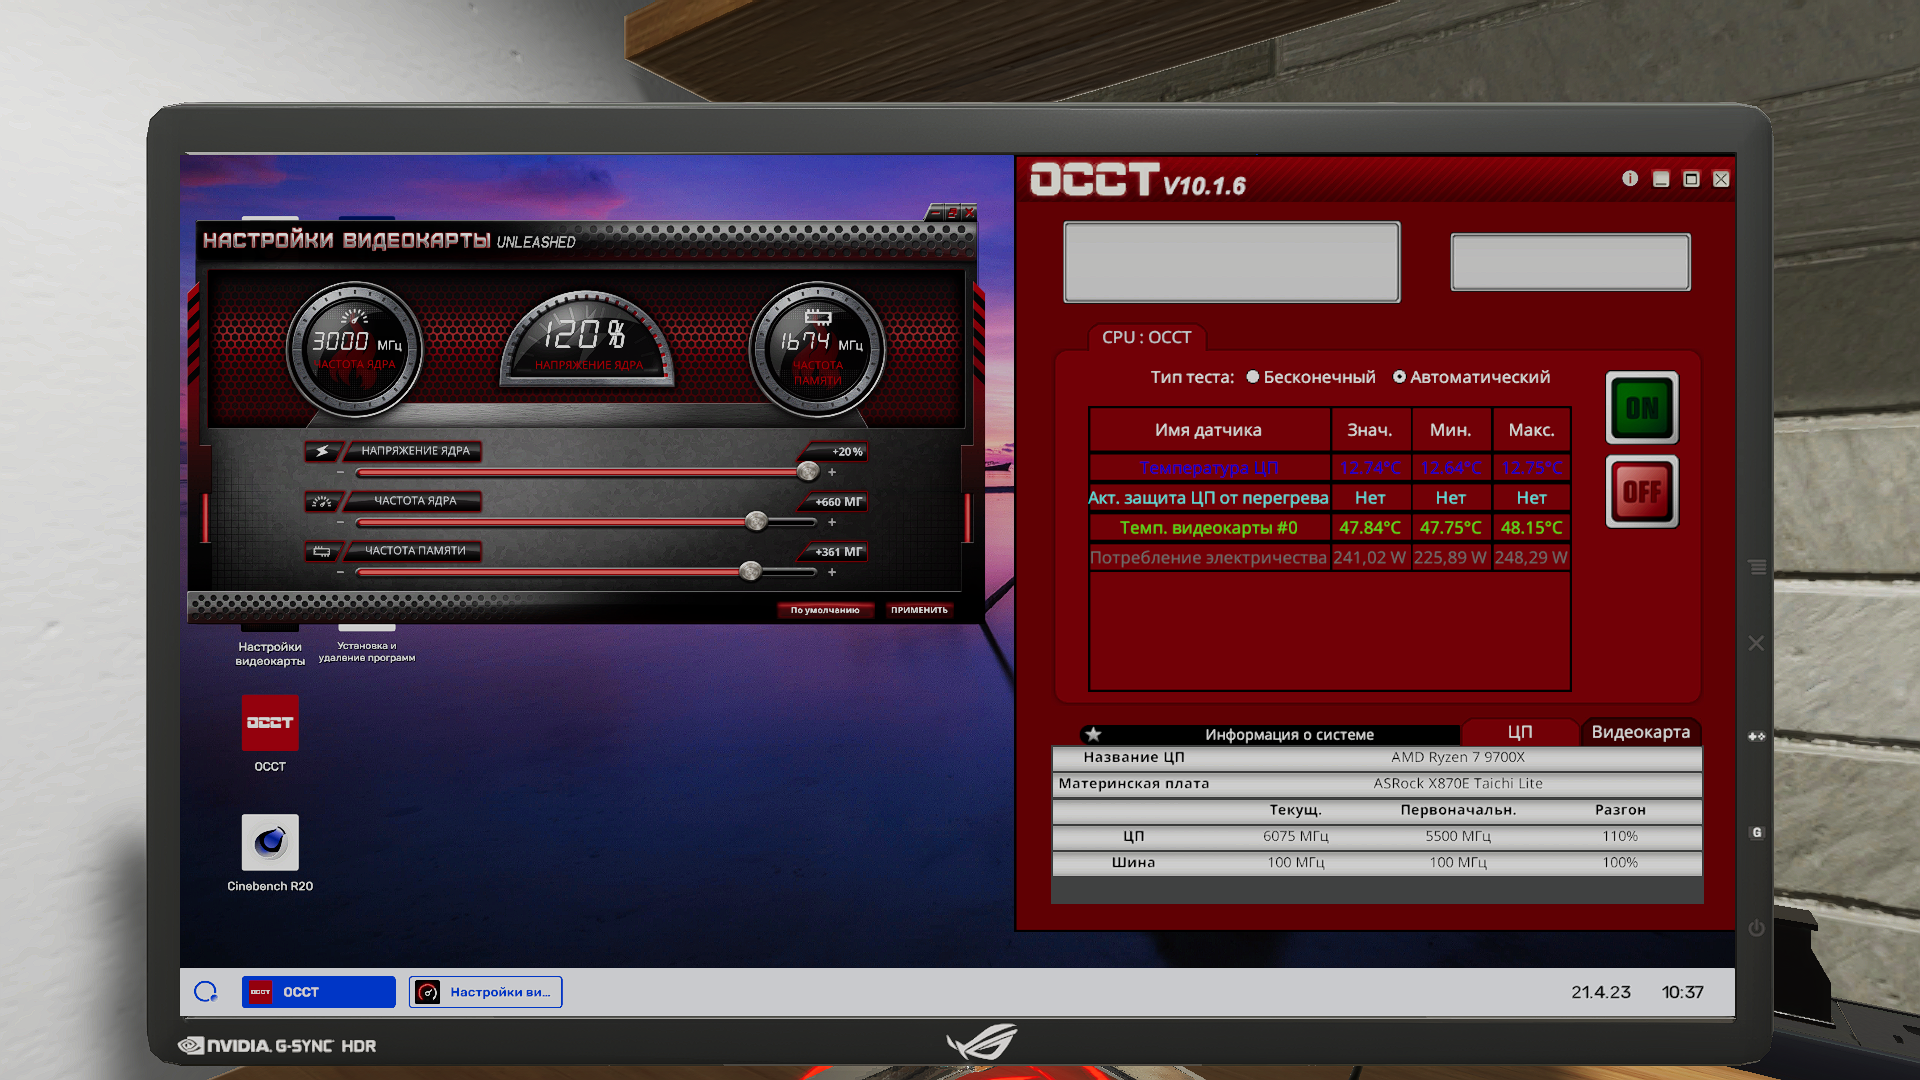Maximize the Настройки видеокарты window
Viewport: 1920px width, 1080px height.
click(953, 212)
